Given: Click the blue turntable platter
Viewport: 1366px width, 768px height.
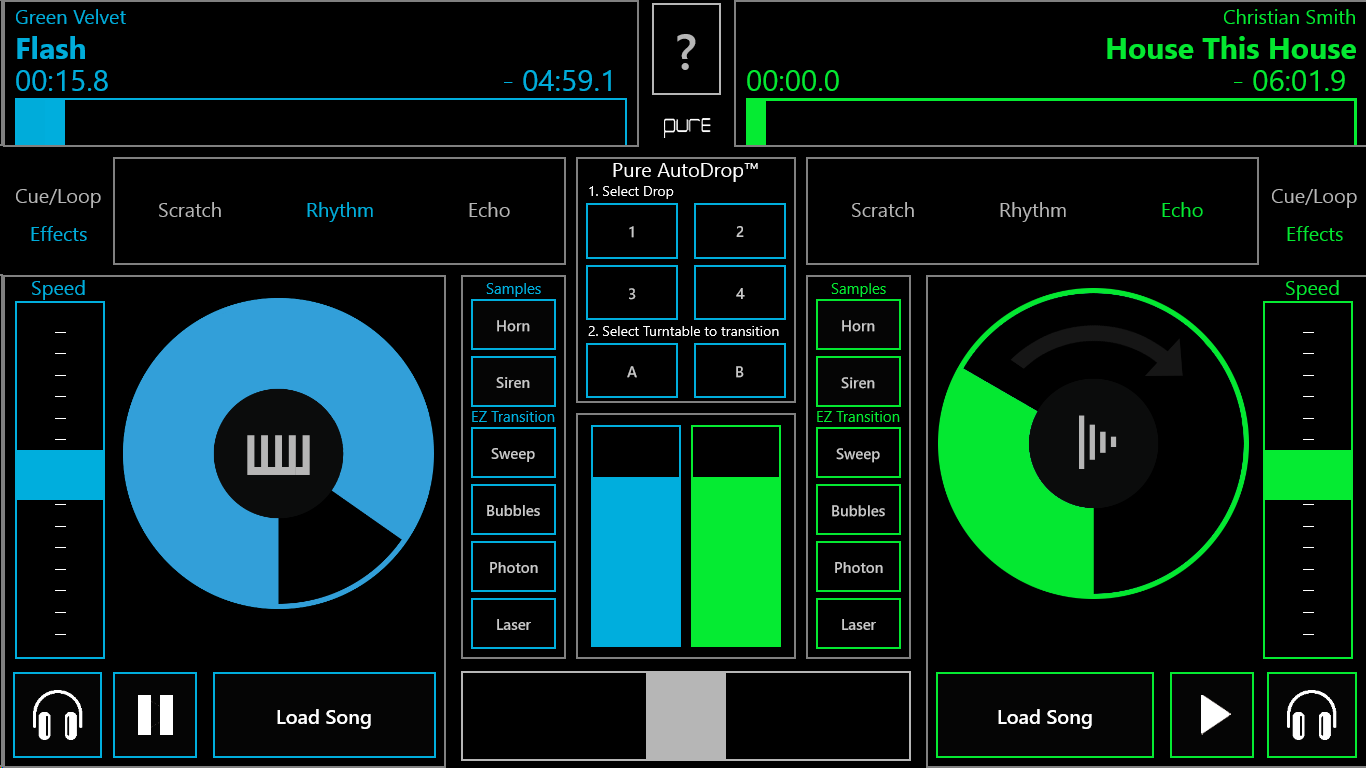Looking at the screenshot, I should point(278,452).
